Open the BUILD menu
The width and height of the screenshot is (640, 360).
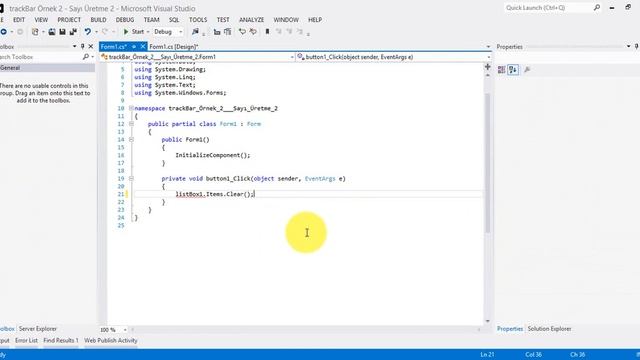coord(98,20)
